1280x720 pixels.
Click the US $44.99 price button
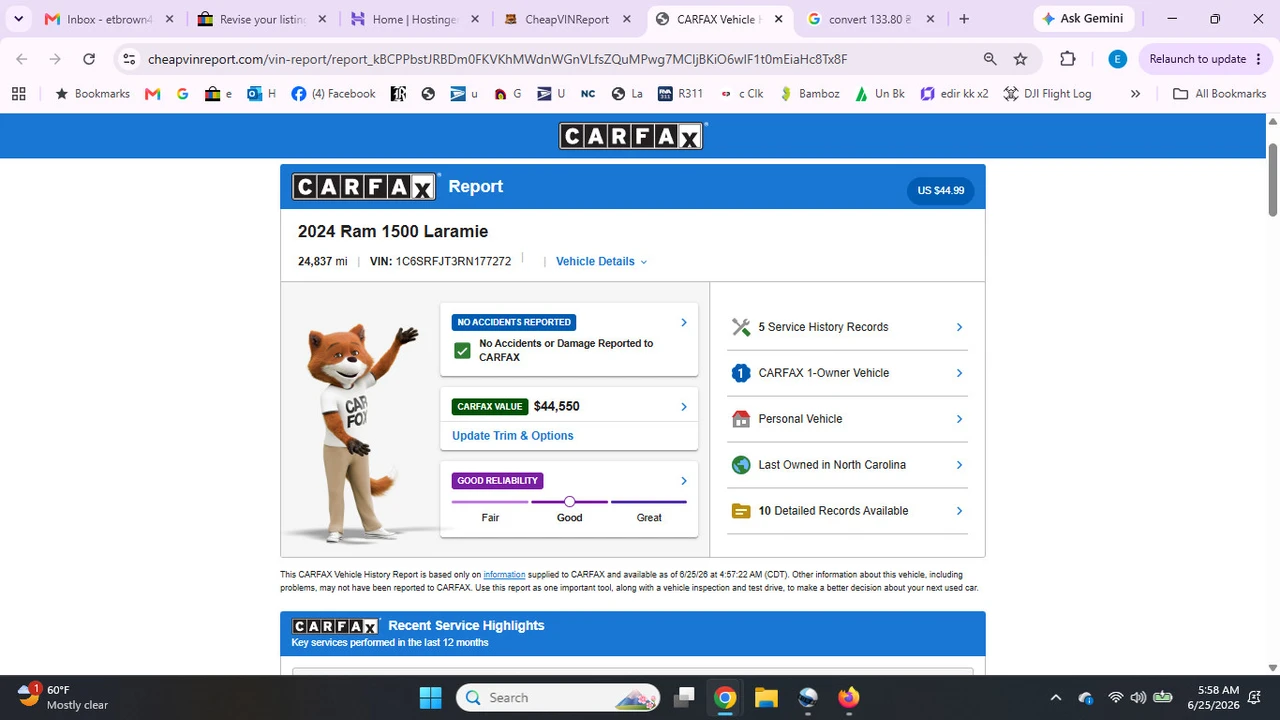(x=941, y=190)
